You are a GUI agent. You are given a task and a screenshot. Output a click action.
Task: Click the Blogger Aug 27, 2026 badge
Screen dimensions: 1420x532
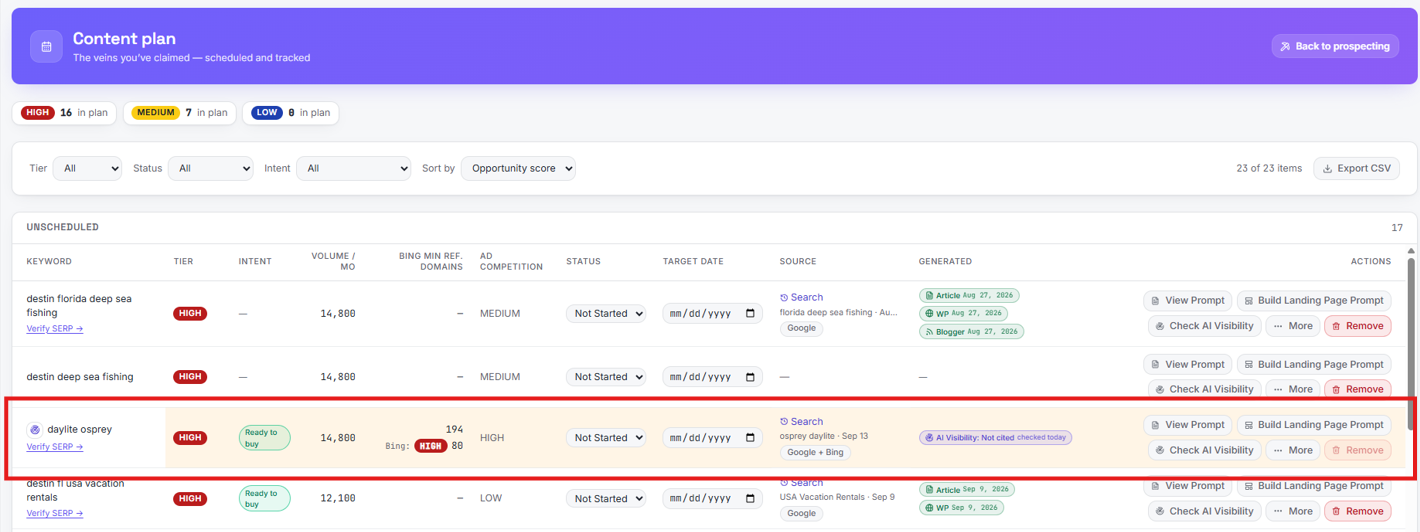coord(971,331)
